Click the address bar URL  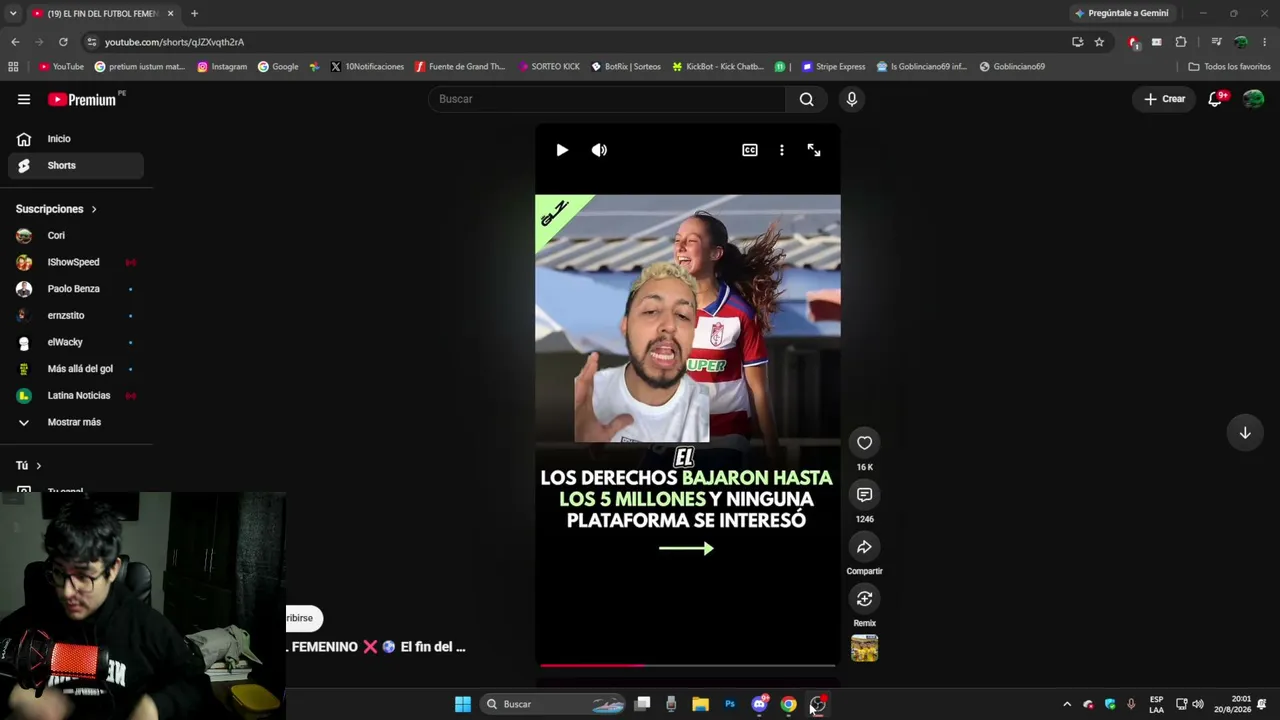[x=174, y=42]
